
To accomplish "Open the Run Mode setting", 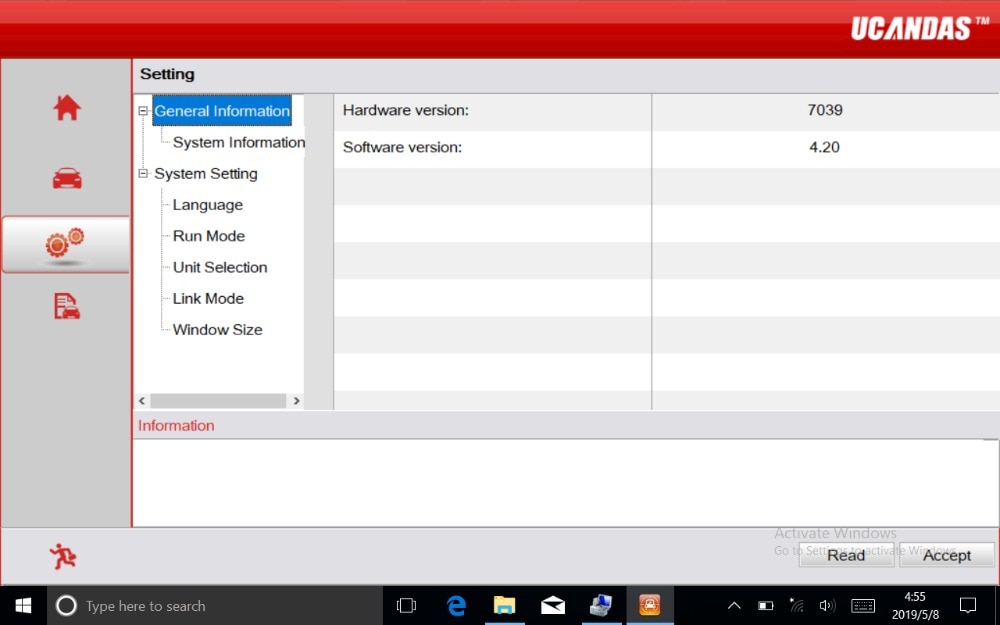I will point(209,236).
